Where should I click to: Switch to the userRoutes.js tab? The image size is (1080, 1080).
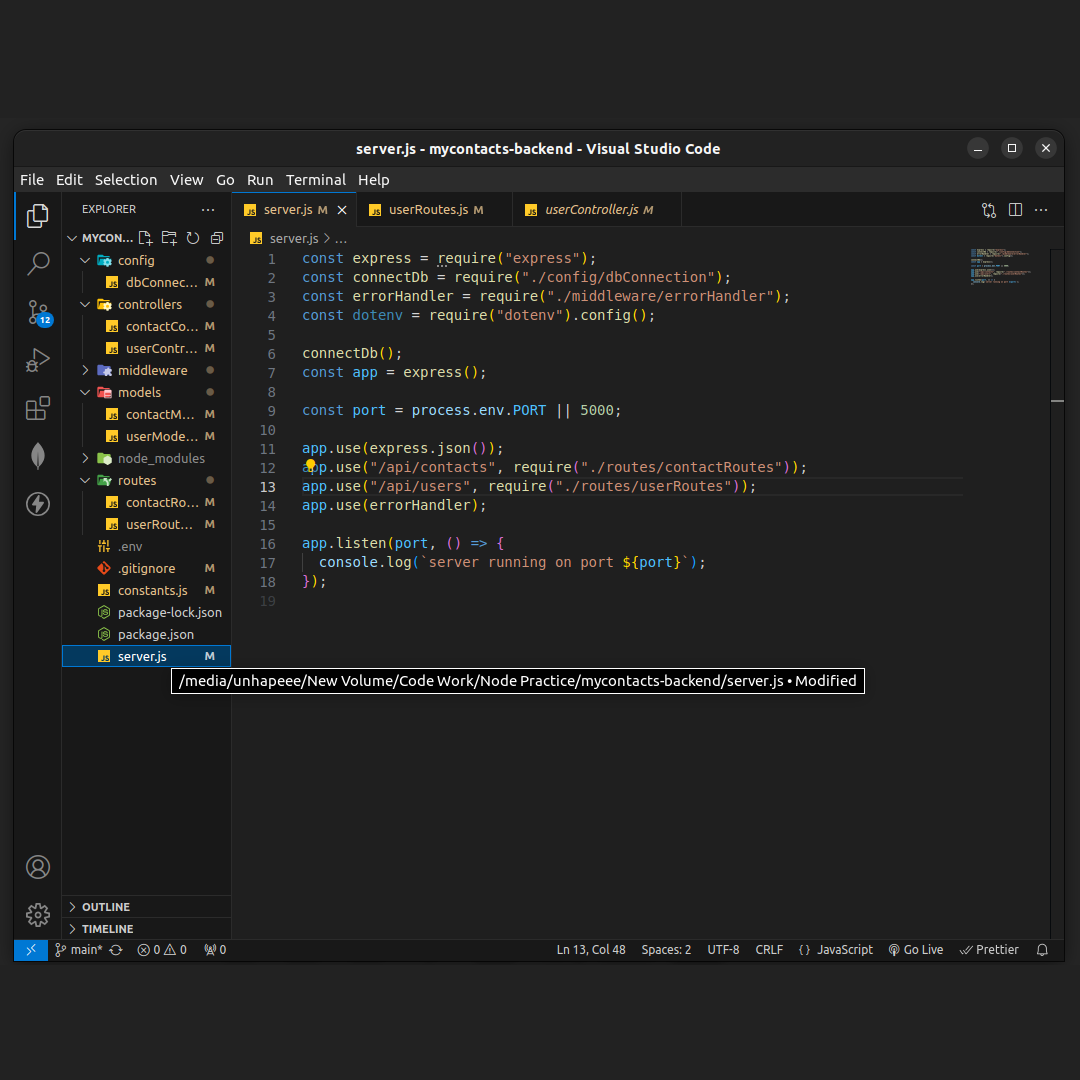[435, 210]
